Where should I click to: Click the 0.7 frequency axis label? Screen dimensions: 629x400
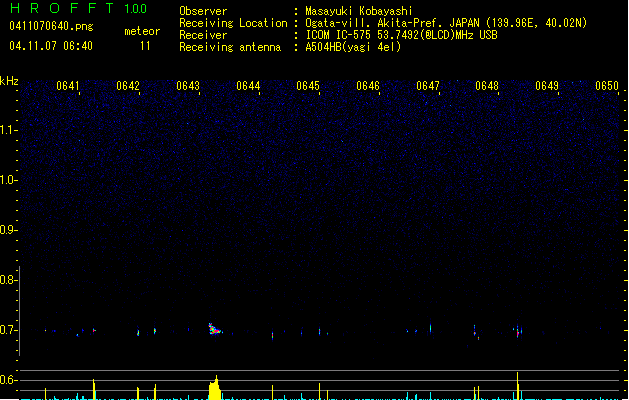[x=9, y=330]
